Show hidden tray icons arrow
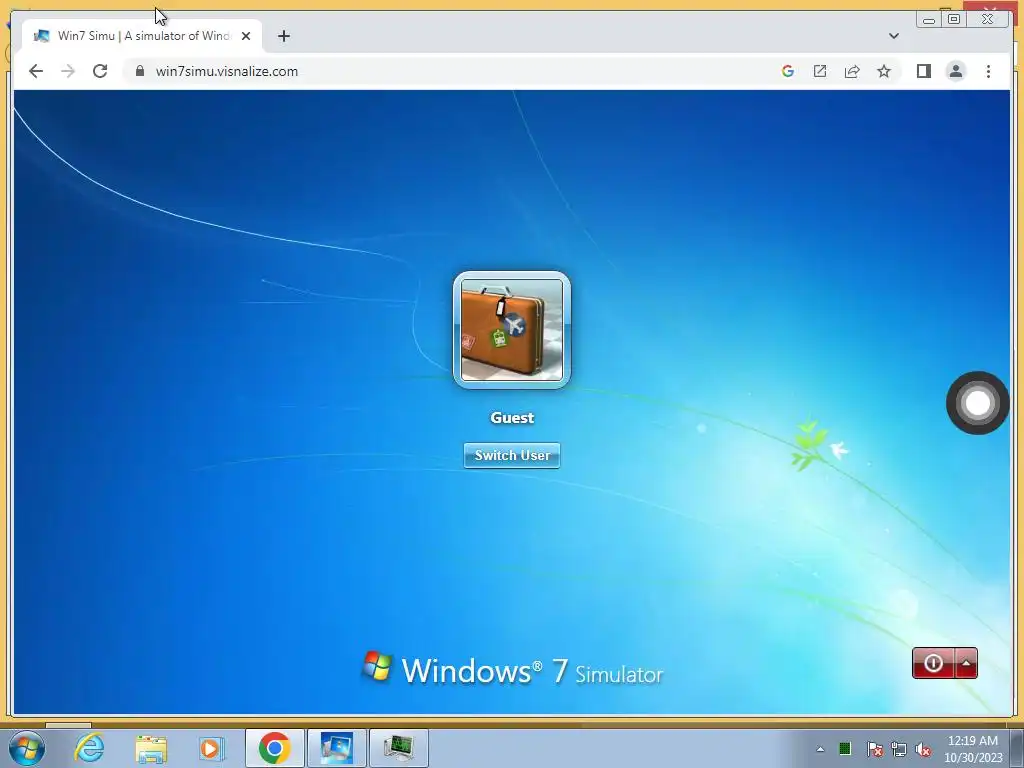Viewport: 1024px width, 768px height. click(x=820, y=749)
